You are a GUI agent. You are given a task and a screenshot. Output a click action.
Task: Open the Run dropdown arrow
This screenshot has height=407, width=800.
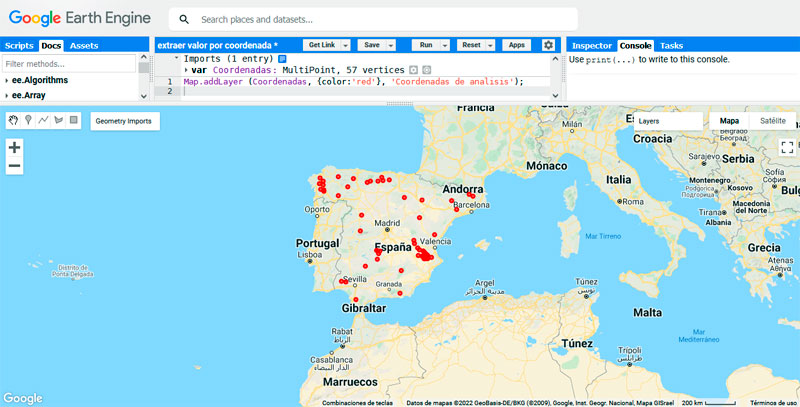(445, 45)
